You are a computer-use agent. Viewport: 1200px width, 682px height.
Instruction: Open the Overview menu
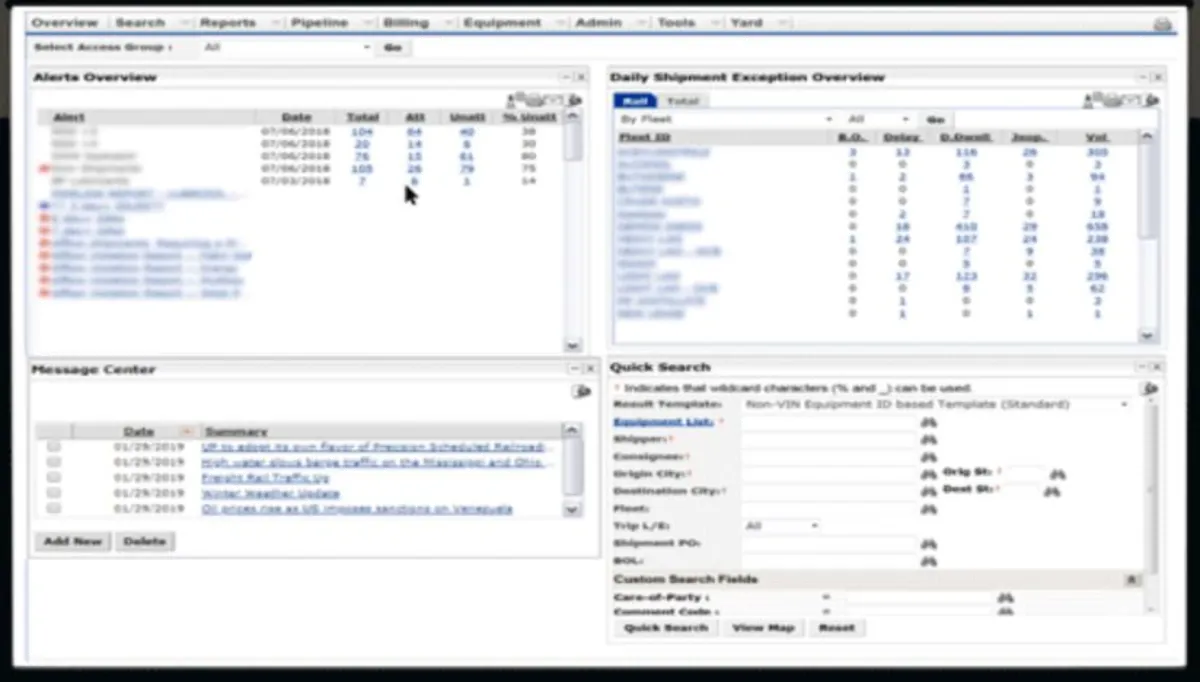tap(65, 23)
